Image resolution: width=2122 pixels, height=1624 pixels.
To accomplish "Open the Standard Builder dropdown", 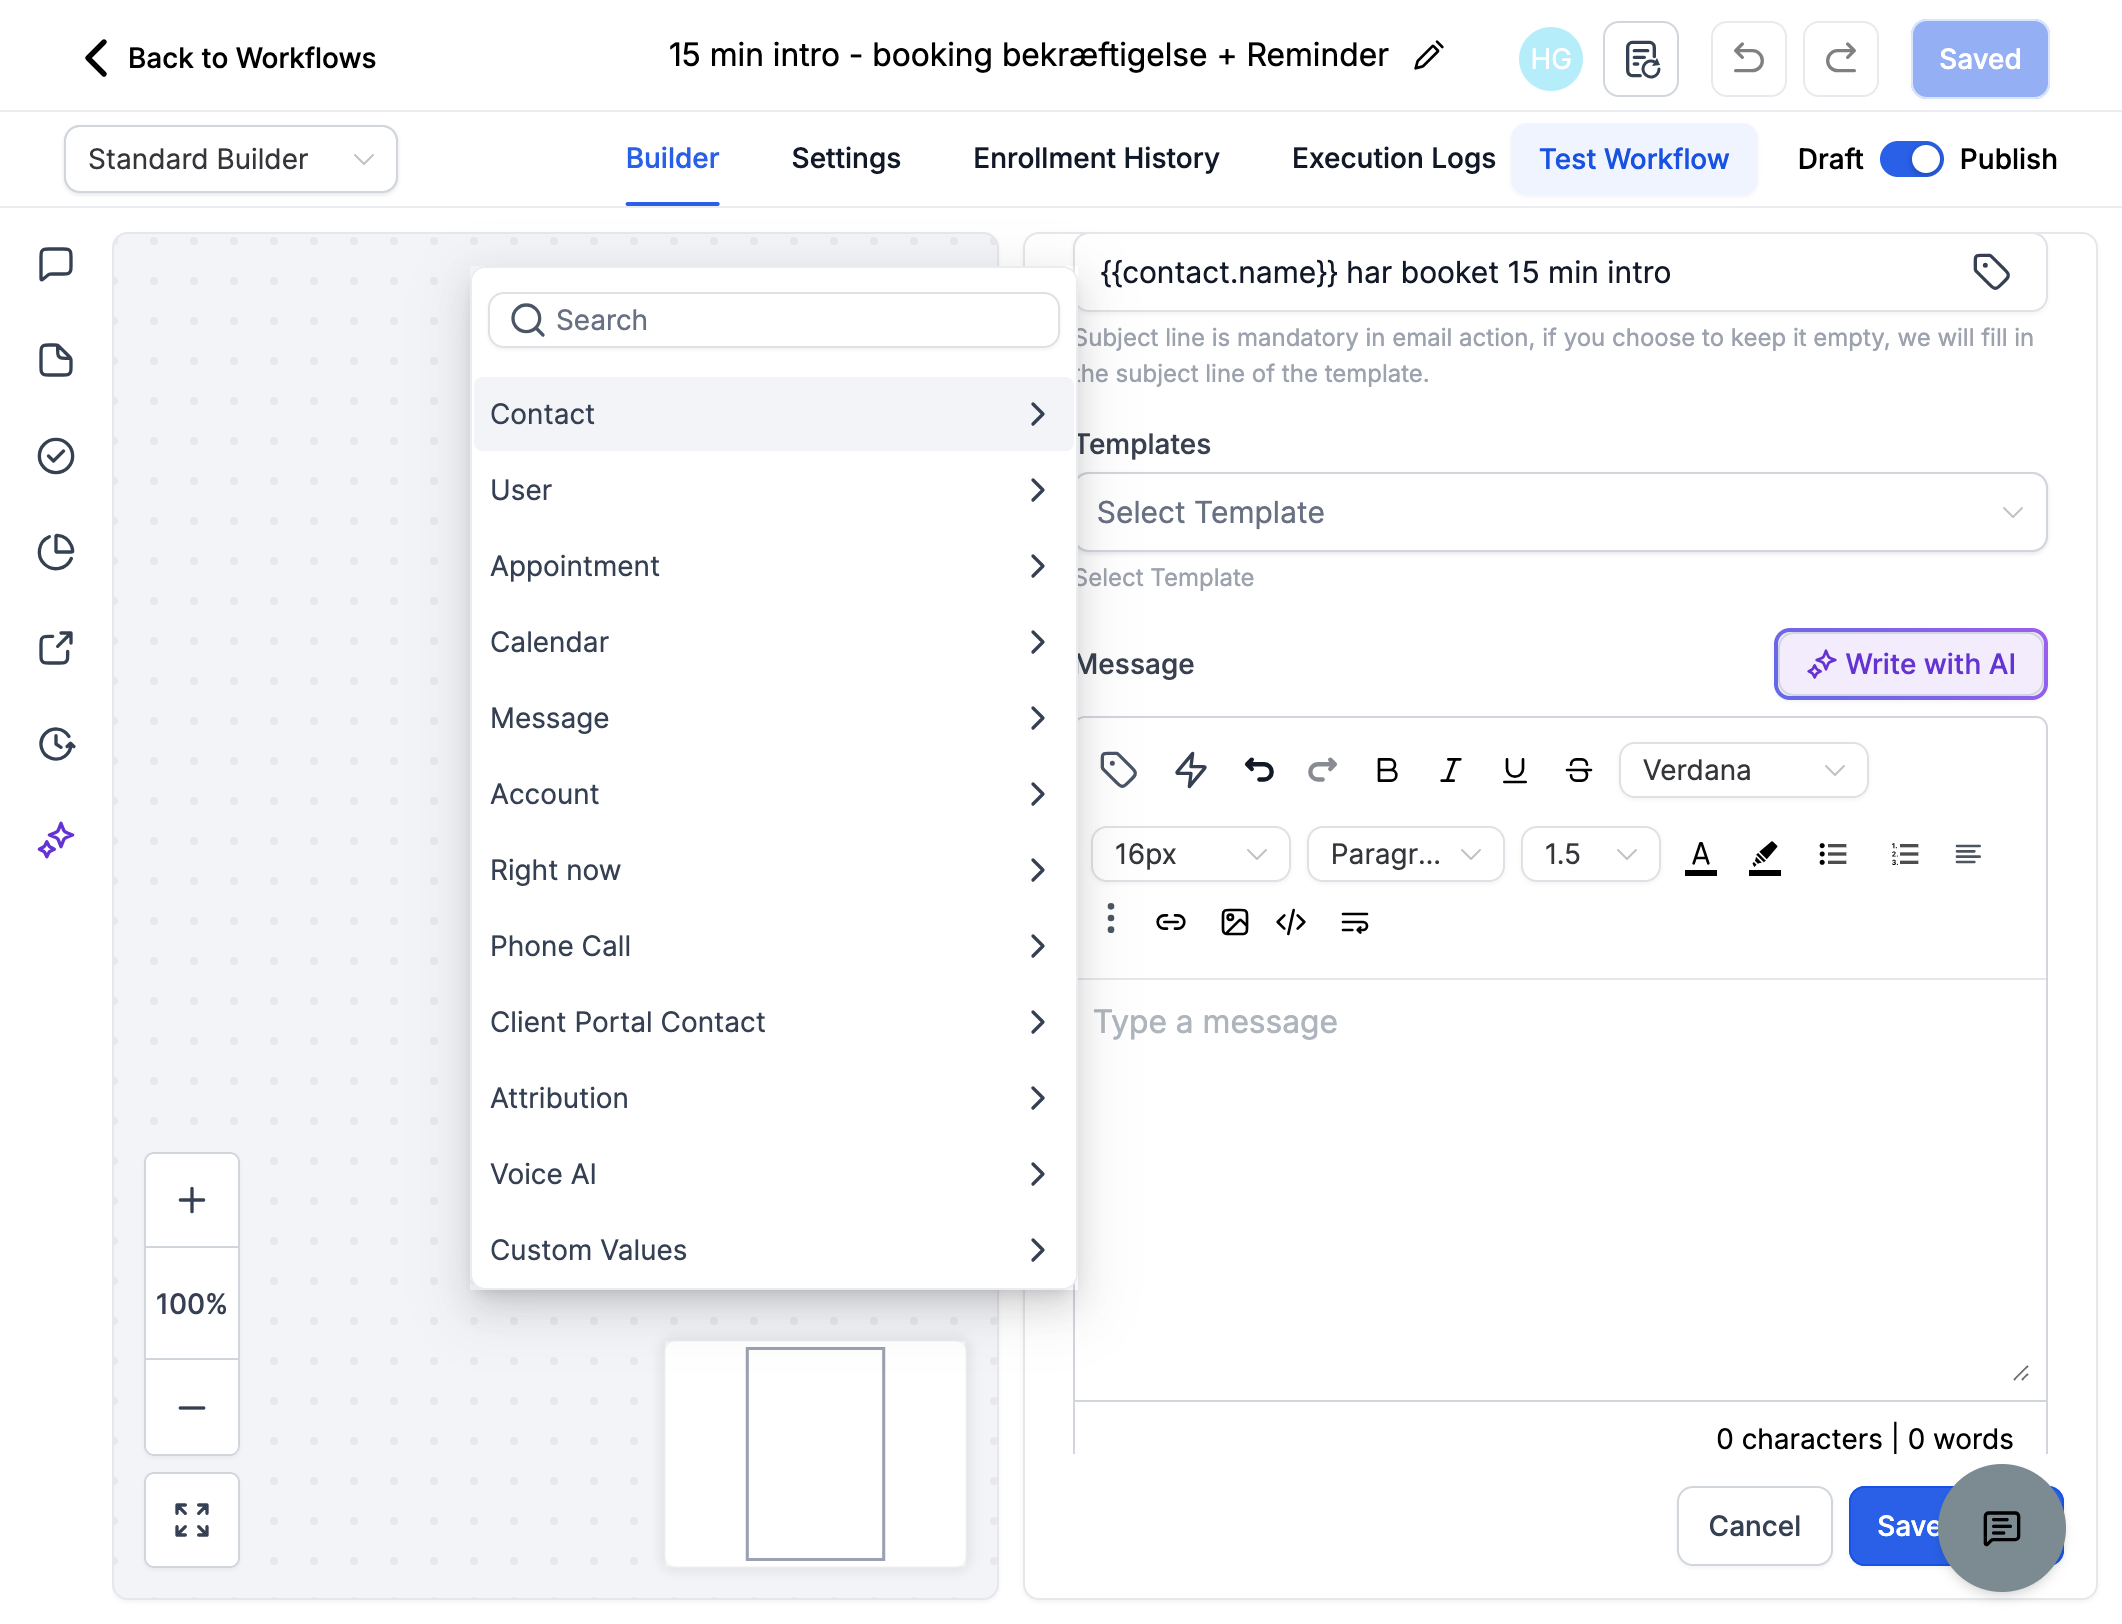I will tap(231, 159).
